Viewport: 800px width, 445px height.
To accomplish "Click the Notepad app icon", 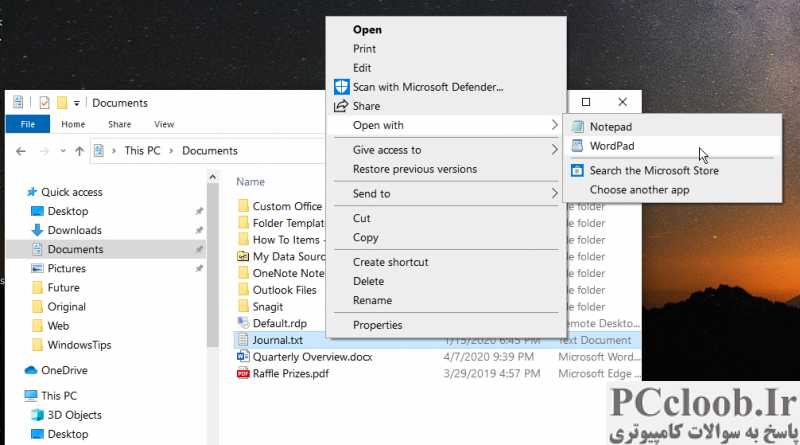I will click(x=578, y=127).
